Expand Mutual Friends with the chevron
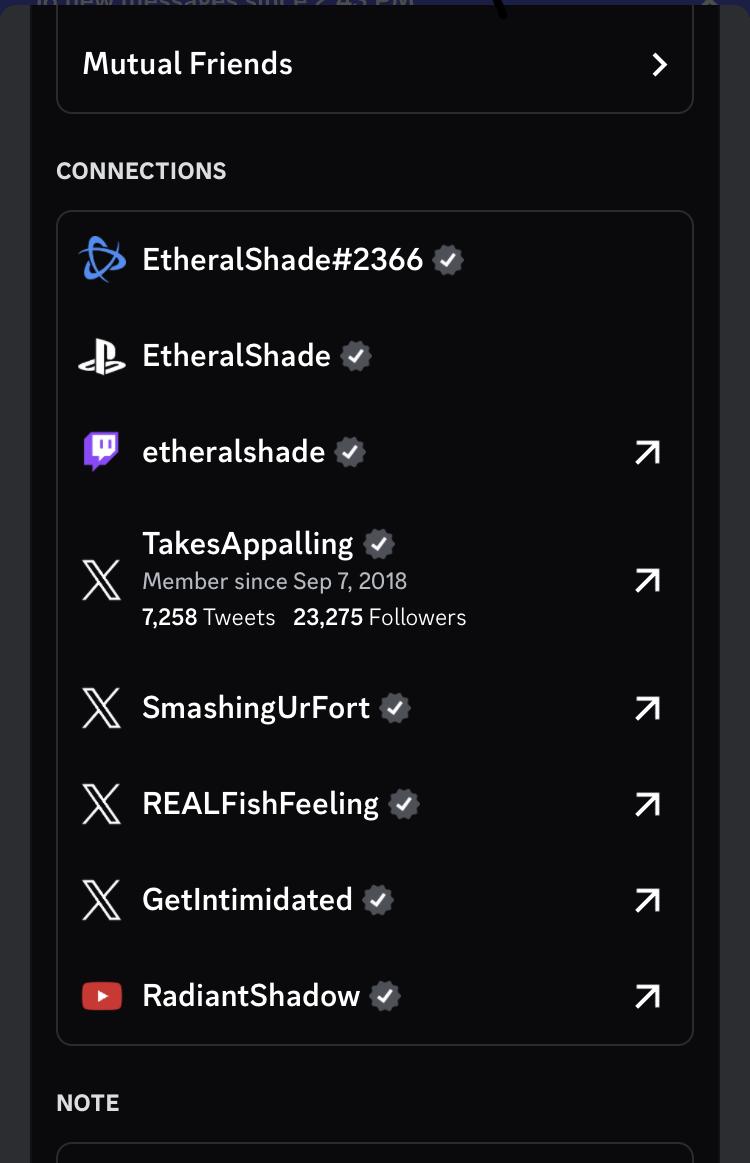Image resolution: width=750 pixels, height=1163 pixels. point(659,65)
